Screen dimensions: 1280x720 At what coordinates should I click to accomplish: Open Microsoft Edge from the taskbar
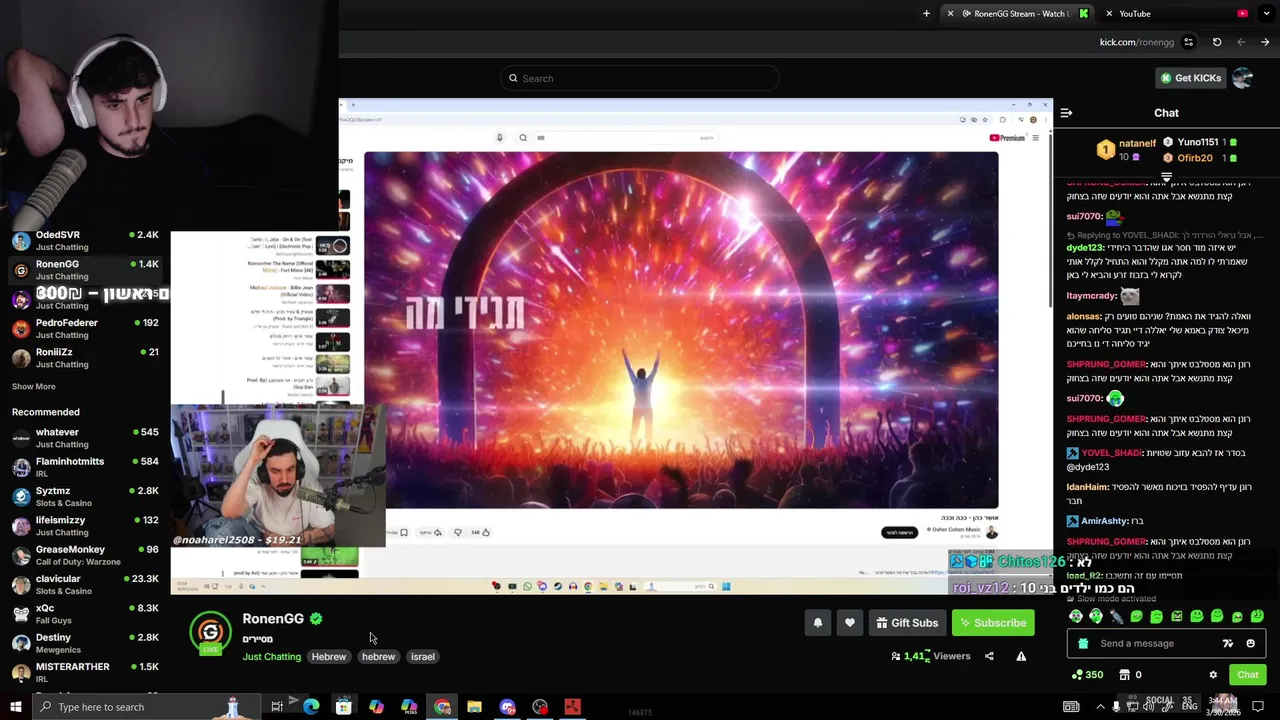tap(311, 707)
